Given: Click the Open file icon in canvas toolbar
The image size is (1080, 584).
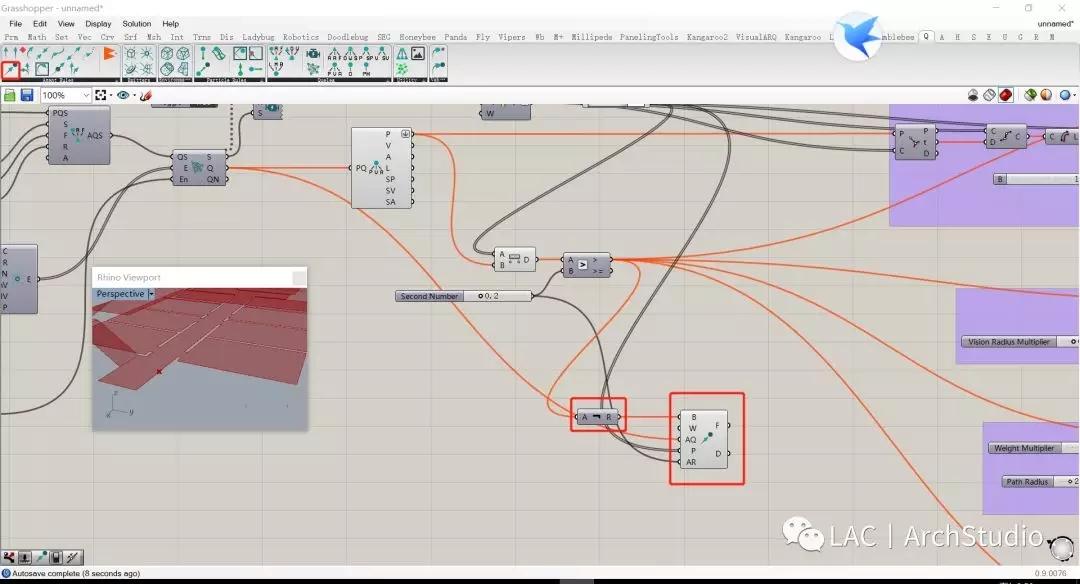Looking at the screenshot, I should (10, 95).
